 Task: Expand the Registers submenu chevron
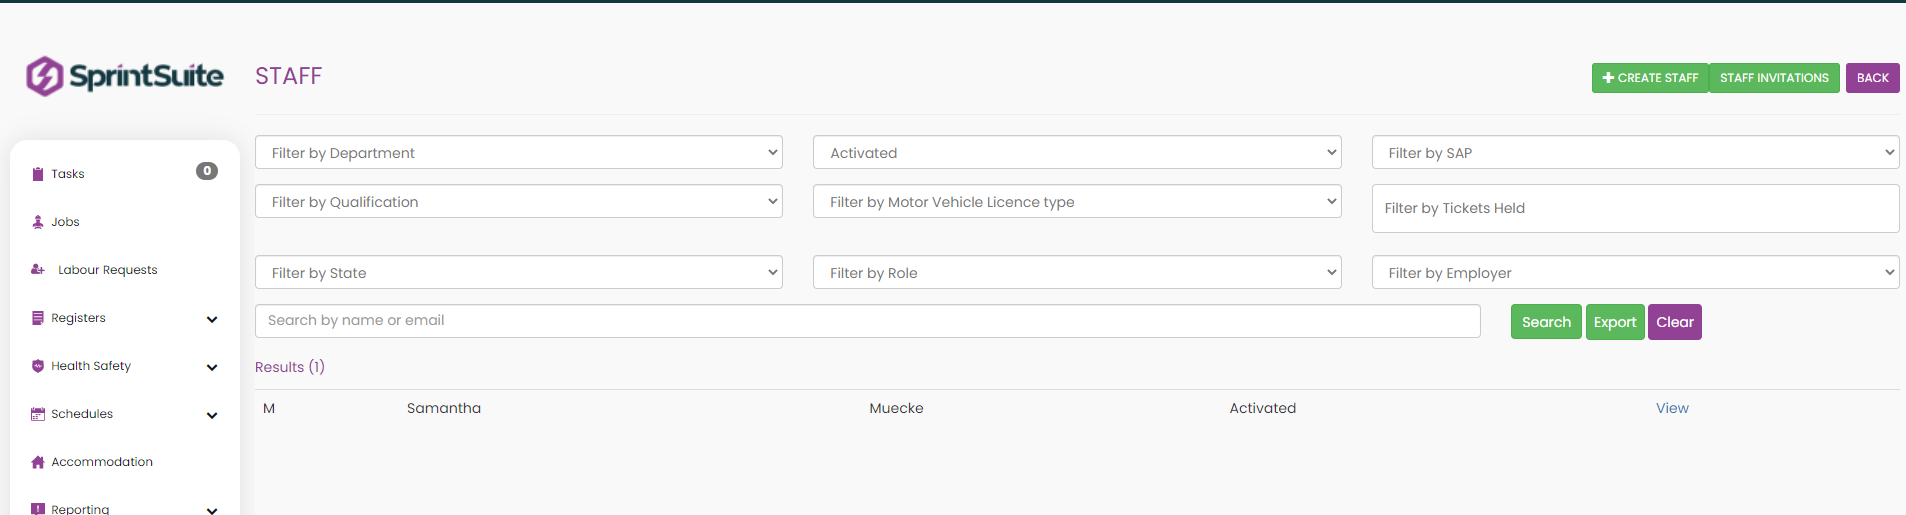[x=212, y=320]
